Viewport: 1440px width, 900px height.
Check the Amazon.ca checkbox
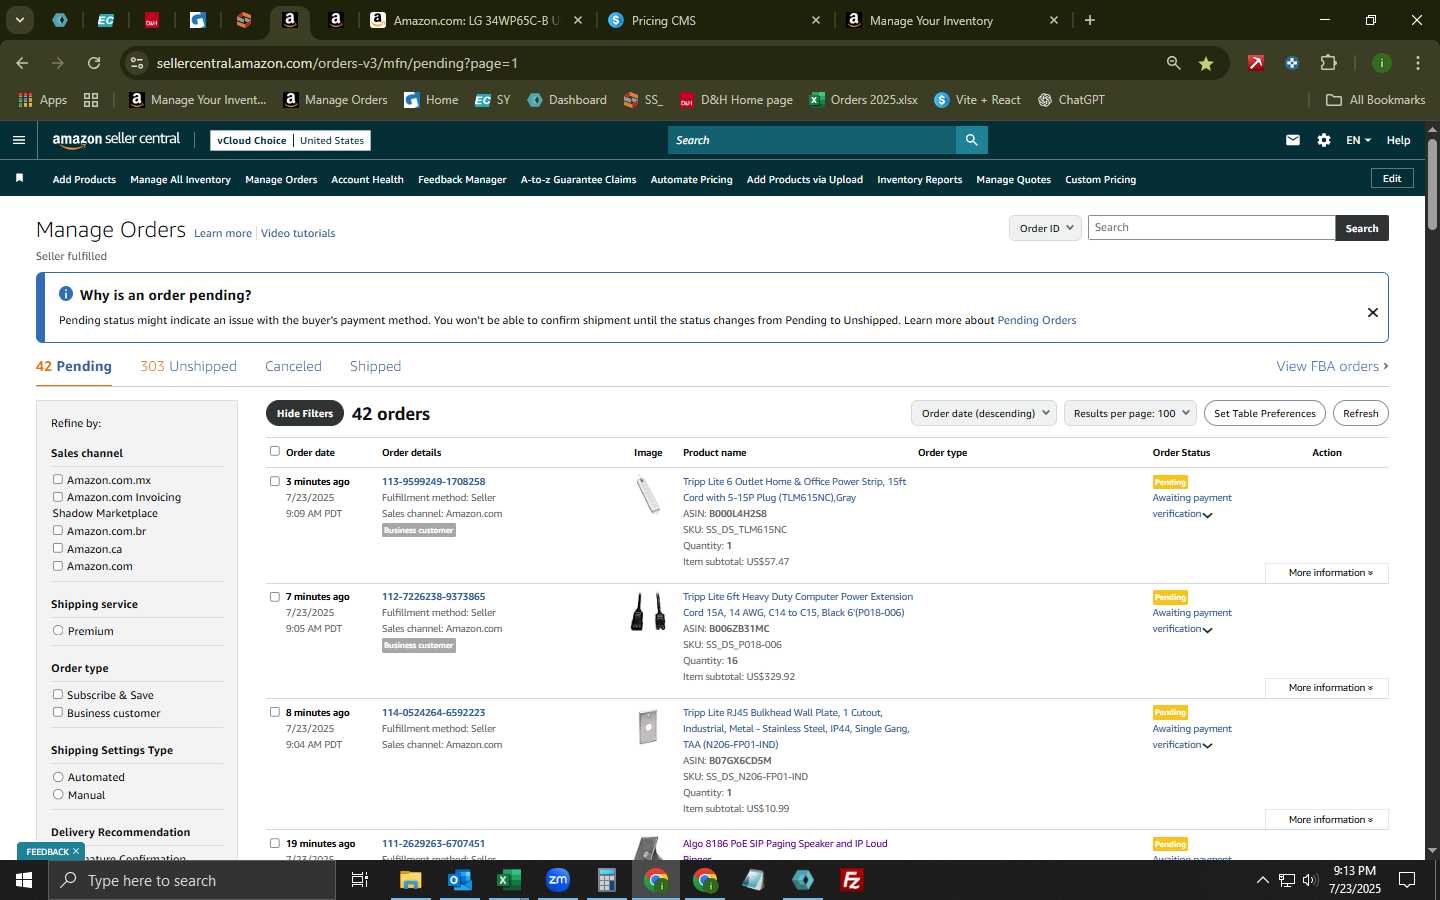coord(58,548)
